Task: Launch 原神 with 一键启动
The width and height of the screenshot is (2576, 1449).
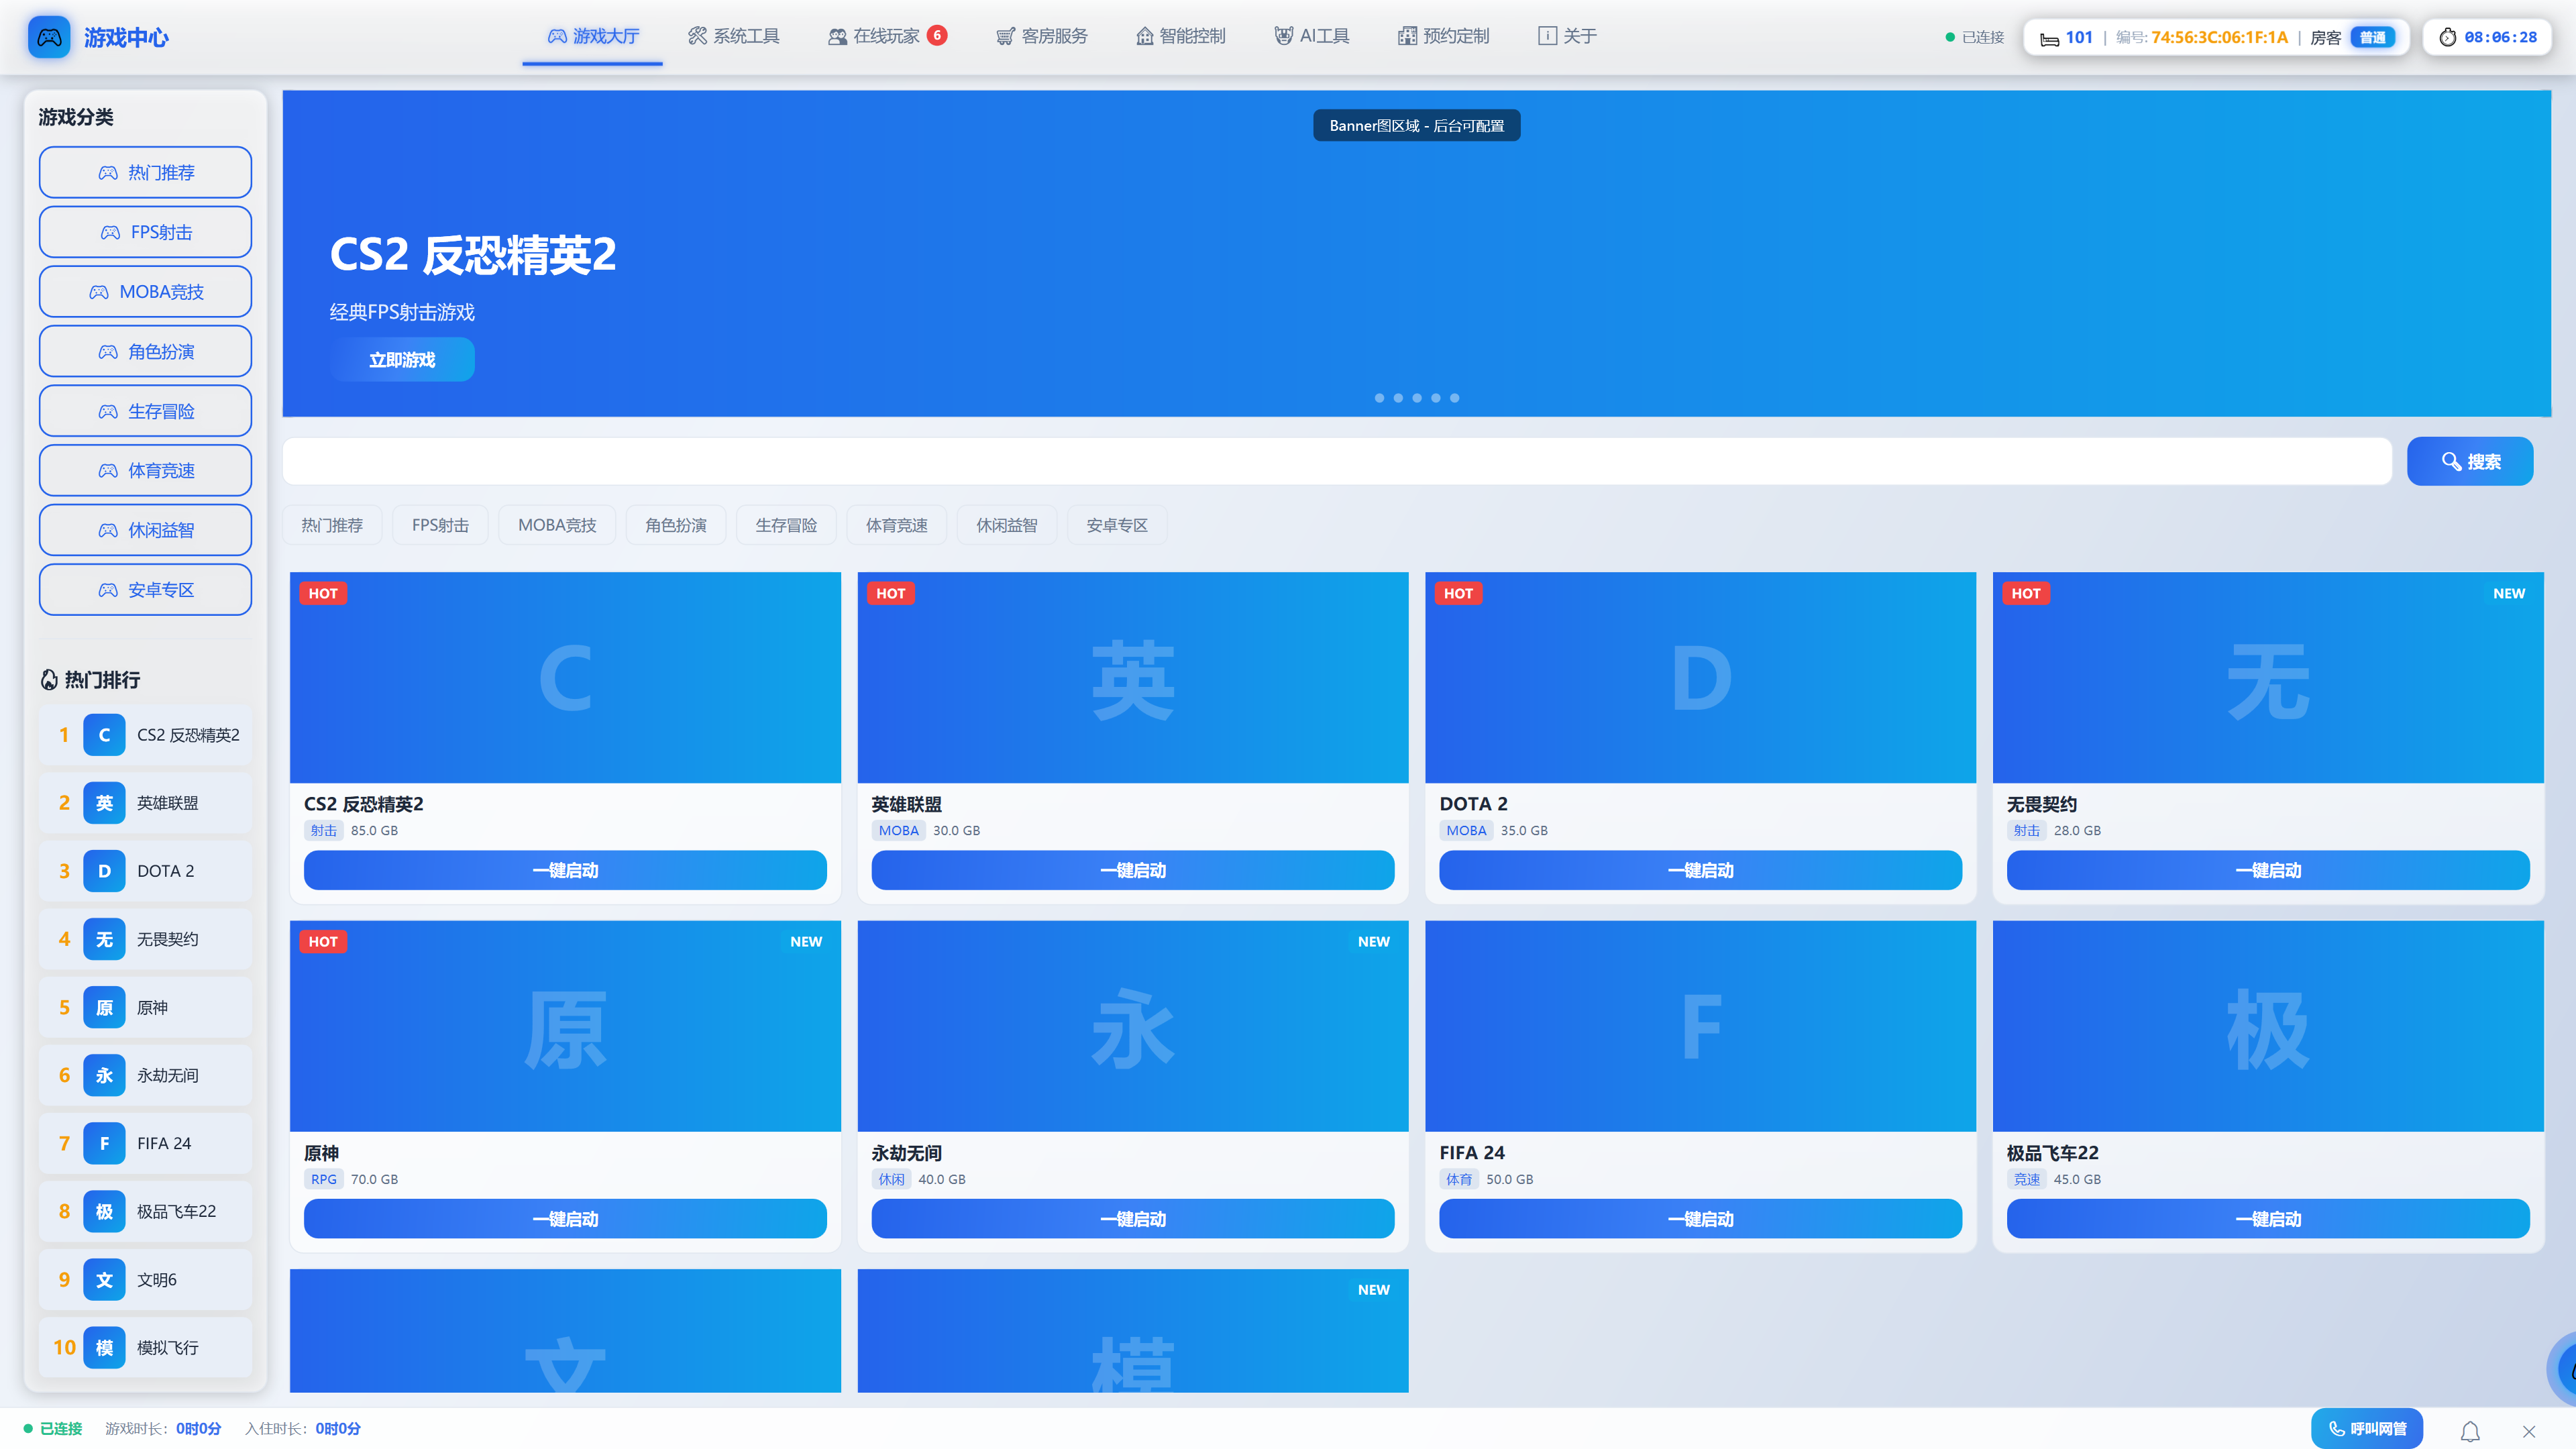Action: point(565,1219)
